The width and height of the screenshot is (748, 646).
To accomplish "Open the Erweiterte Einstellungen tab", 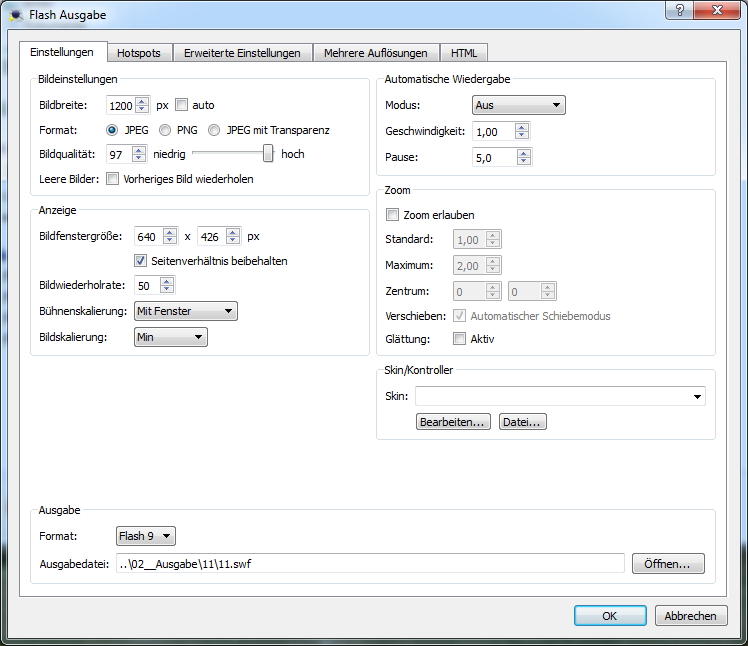I will [242, 53].
